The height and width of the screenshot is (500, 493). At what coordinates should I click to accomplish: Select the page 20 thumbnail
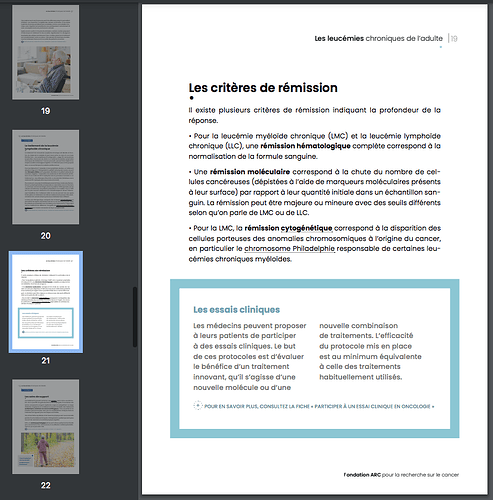tap(46, 177)
